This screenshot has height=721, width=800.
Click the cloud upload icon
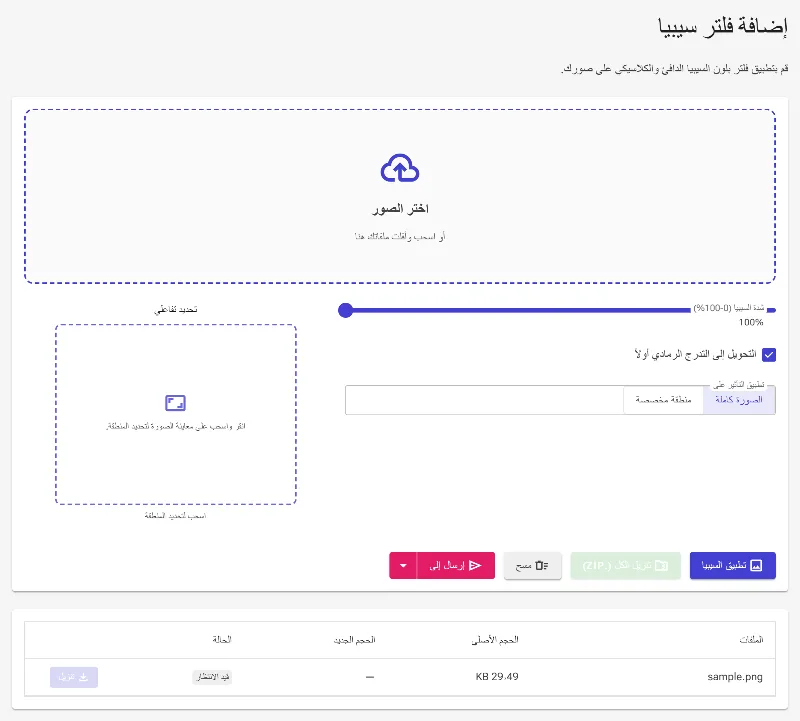[400, 168]
